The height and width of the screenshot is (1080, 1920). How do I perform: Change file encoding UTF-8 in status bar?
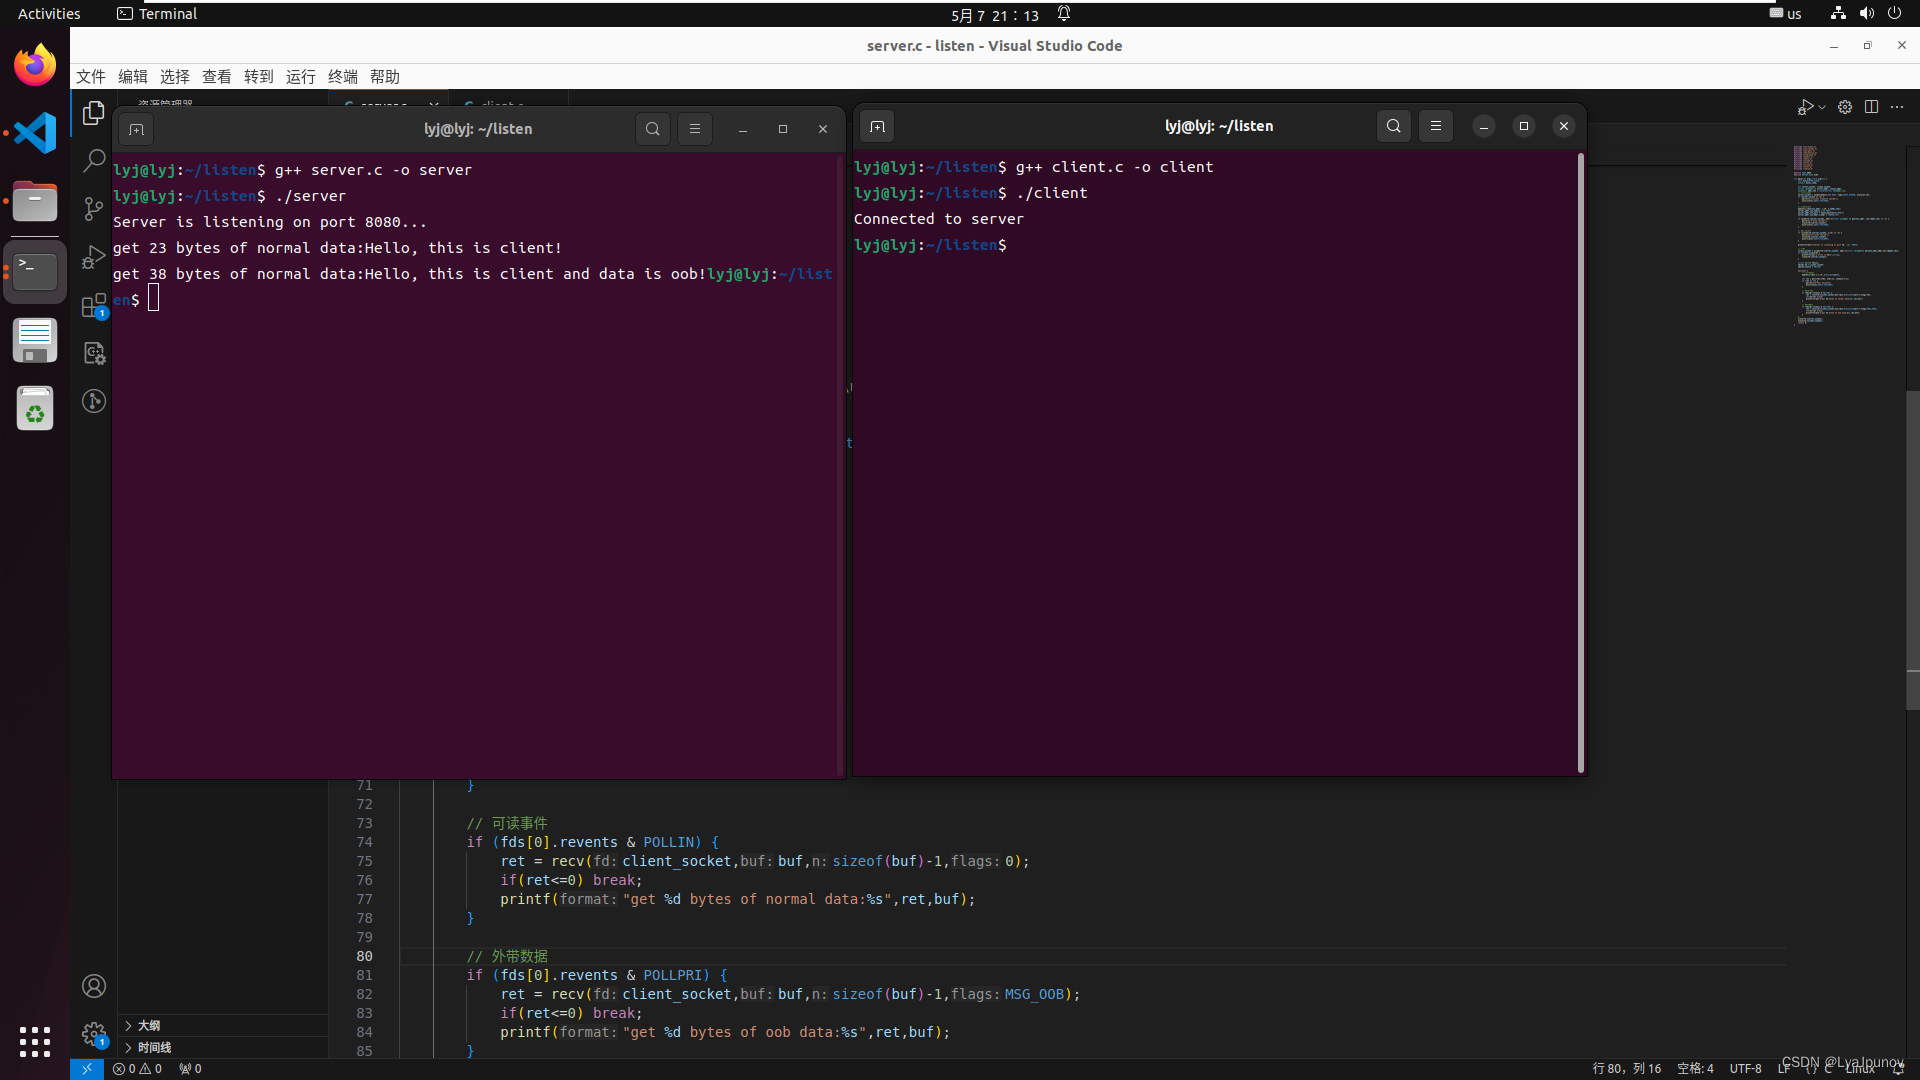[1746, 1069]
